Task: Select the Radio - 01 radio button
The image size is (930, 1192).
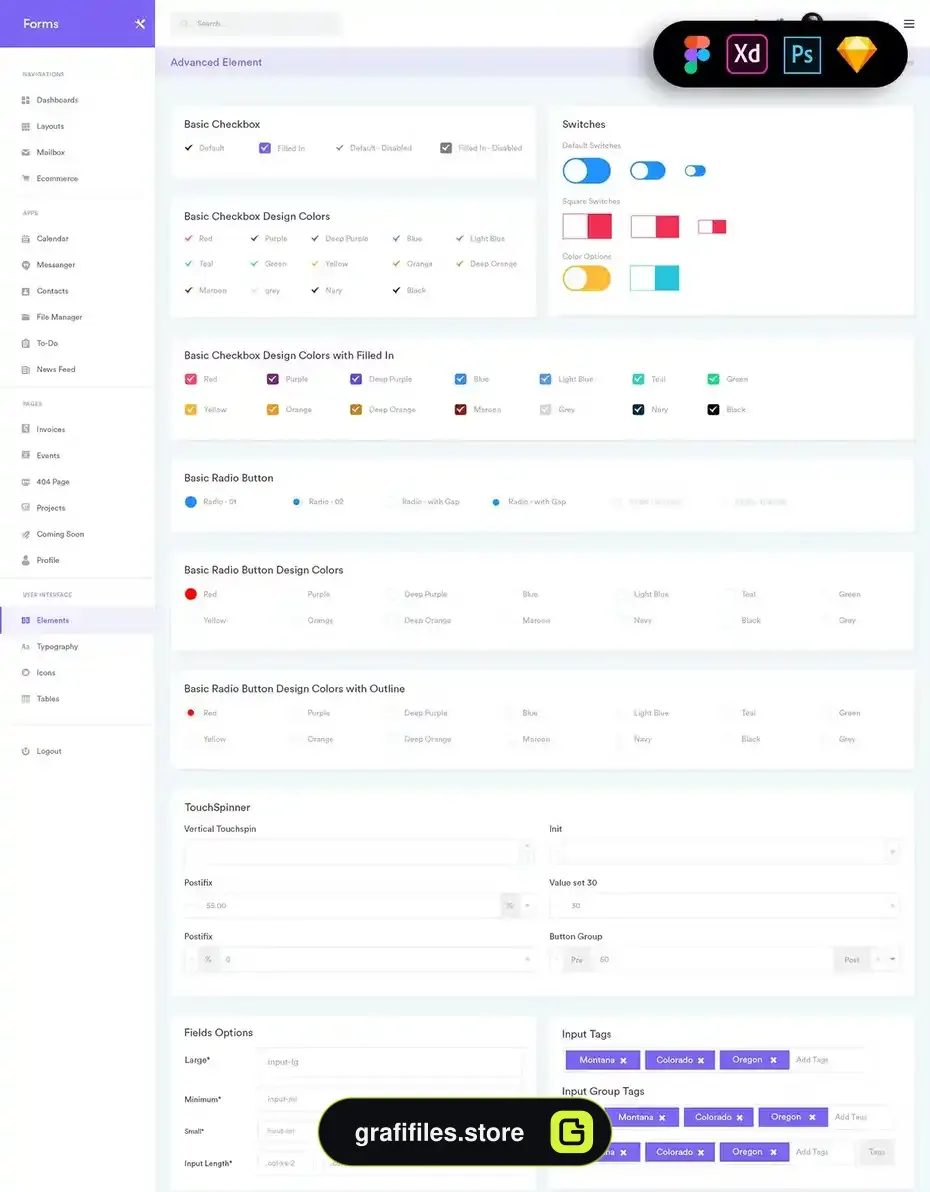Action: pos(191,502)
